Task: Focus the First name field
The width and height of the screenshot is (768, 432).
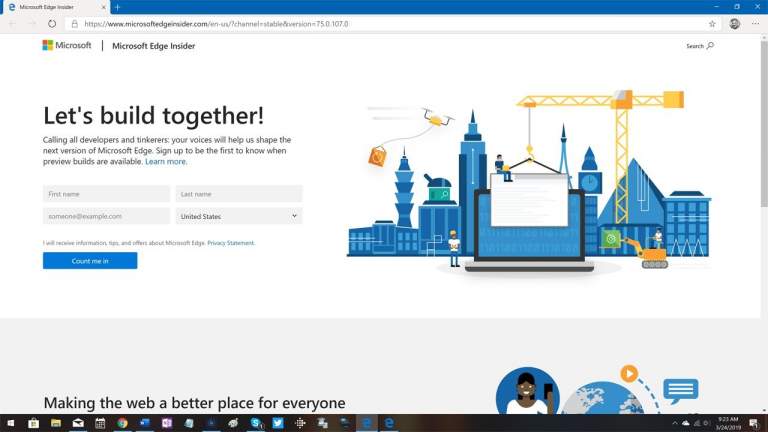Action: [106, 194]
